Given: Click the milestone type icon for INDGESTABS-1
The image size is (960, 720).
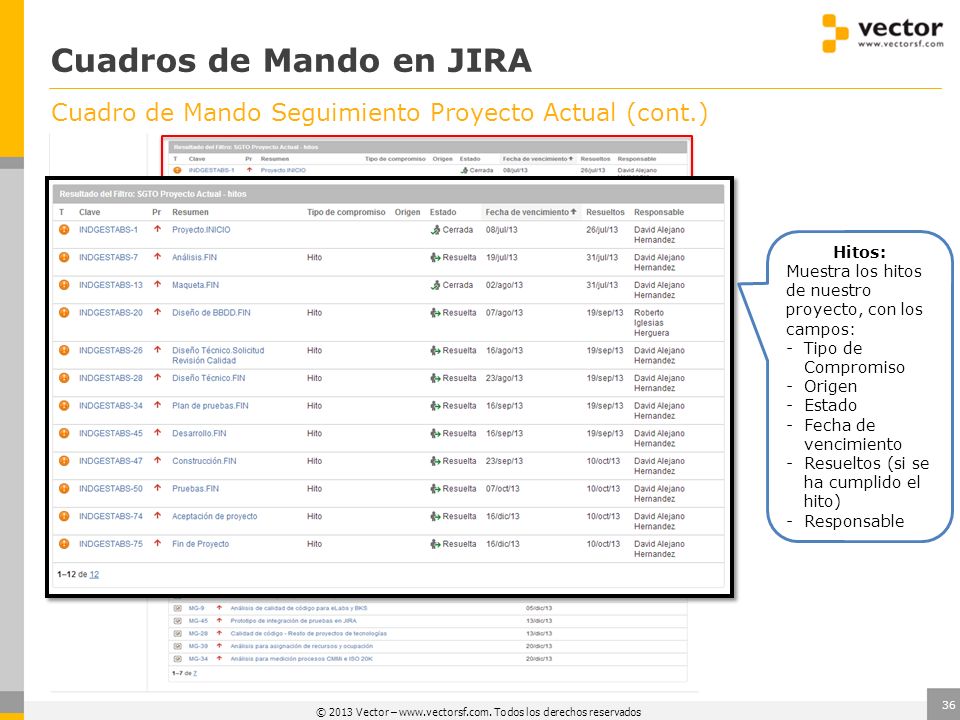Looking at the screenshot, I should (x=64, y=230).
